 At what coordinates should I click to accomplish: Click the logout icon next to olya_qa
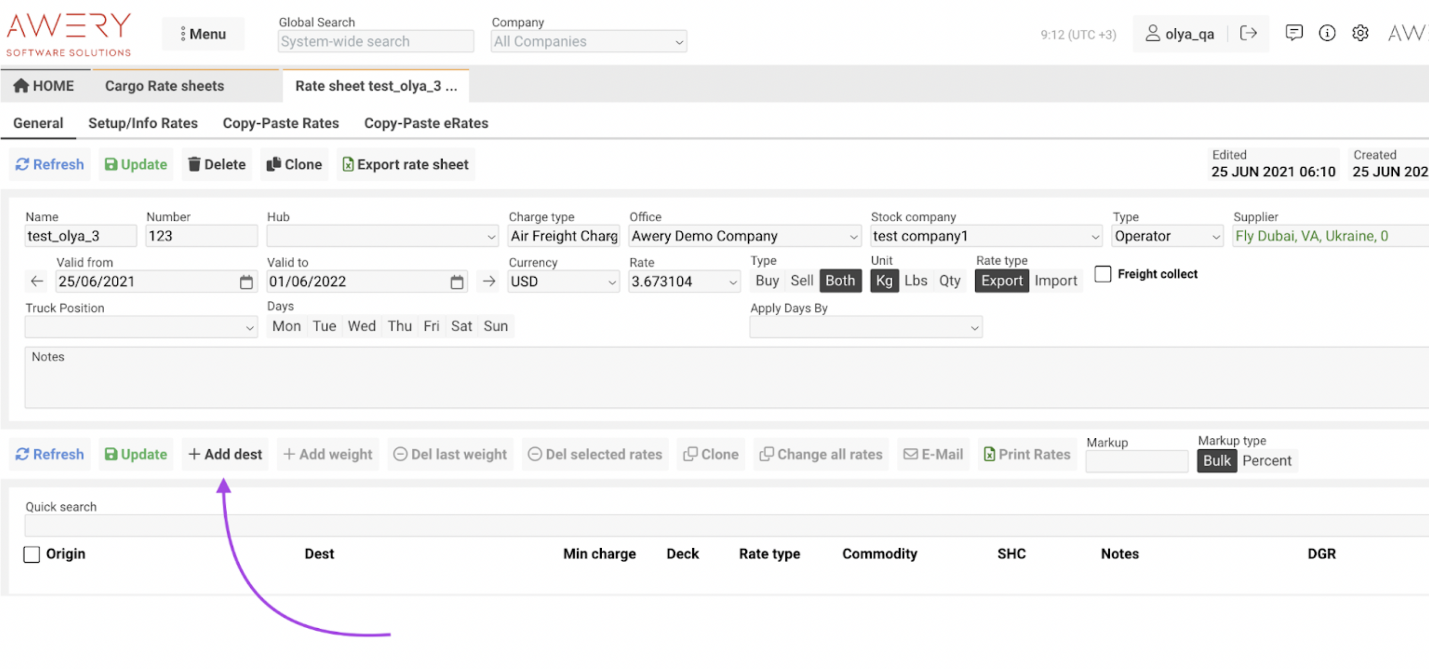tap(1248, 33)
